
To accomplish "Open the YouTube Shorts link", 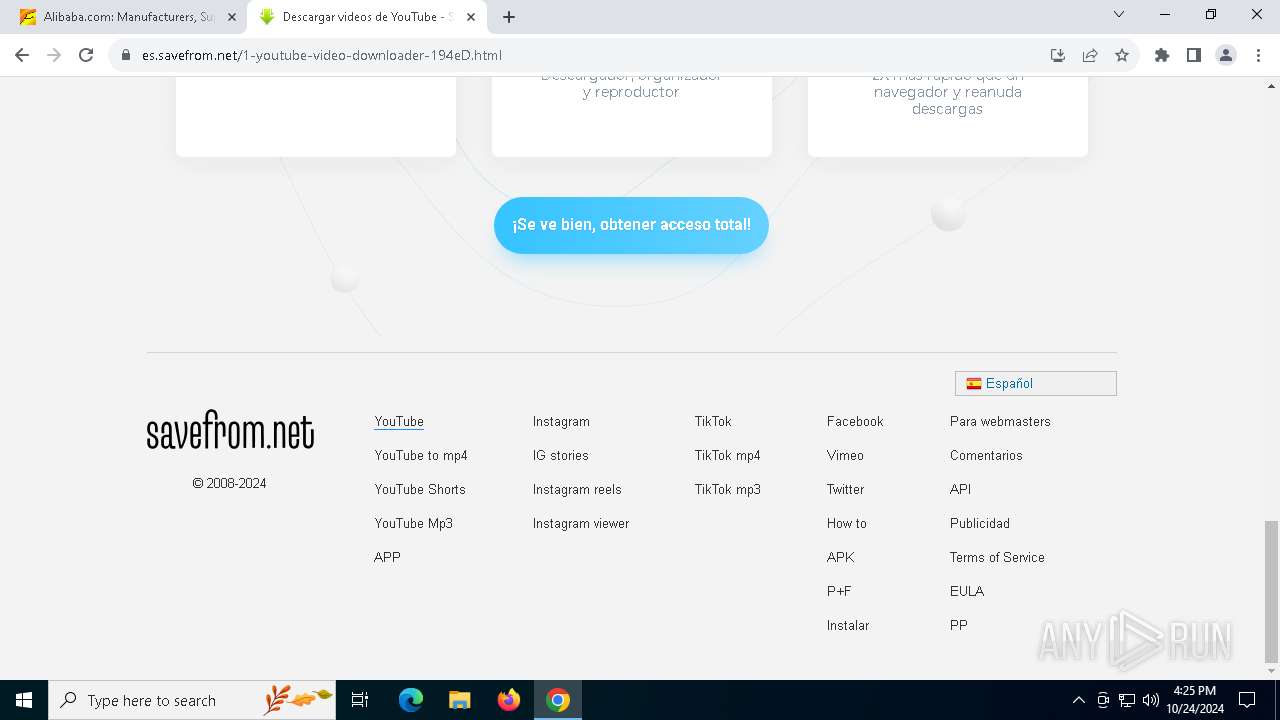I will (x=420, y=490).
